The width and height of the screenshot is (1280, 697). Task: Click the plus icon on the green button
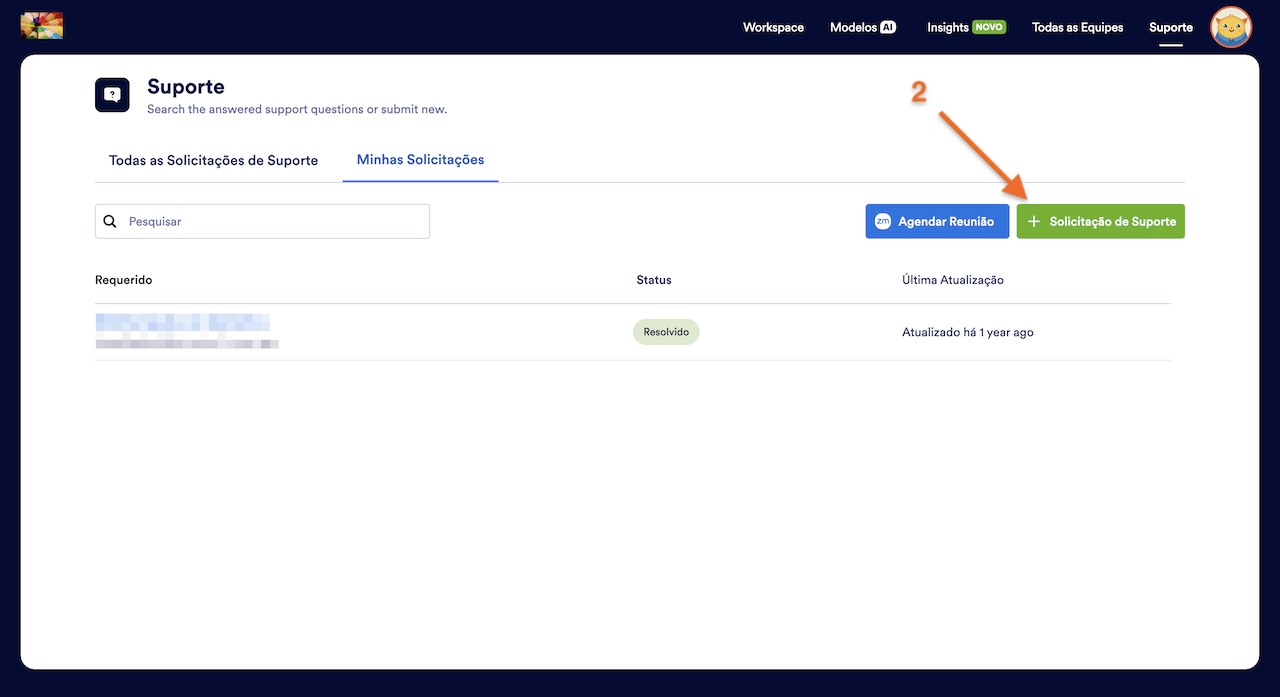pyautogui.click(x=1033, y=221)
